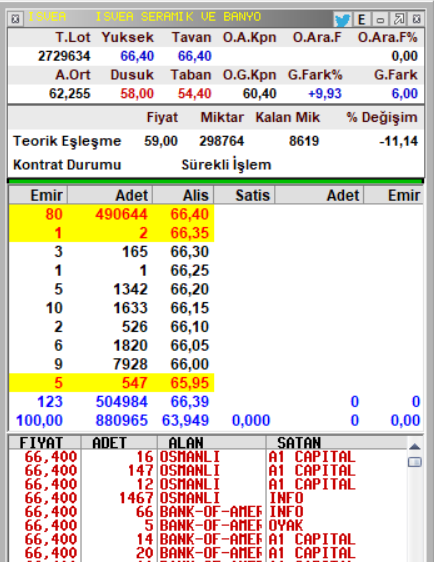The height and width of the screenshot is (562, 434).
Task: Click OYAK in the SATAN column
Action: point(286,526)
